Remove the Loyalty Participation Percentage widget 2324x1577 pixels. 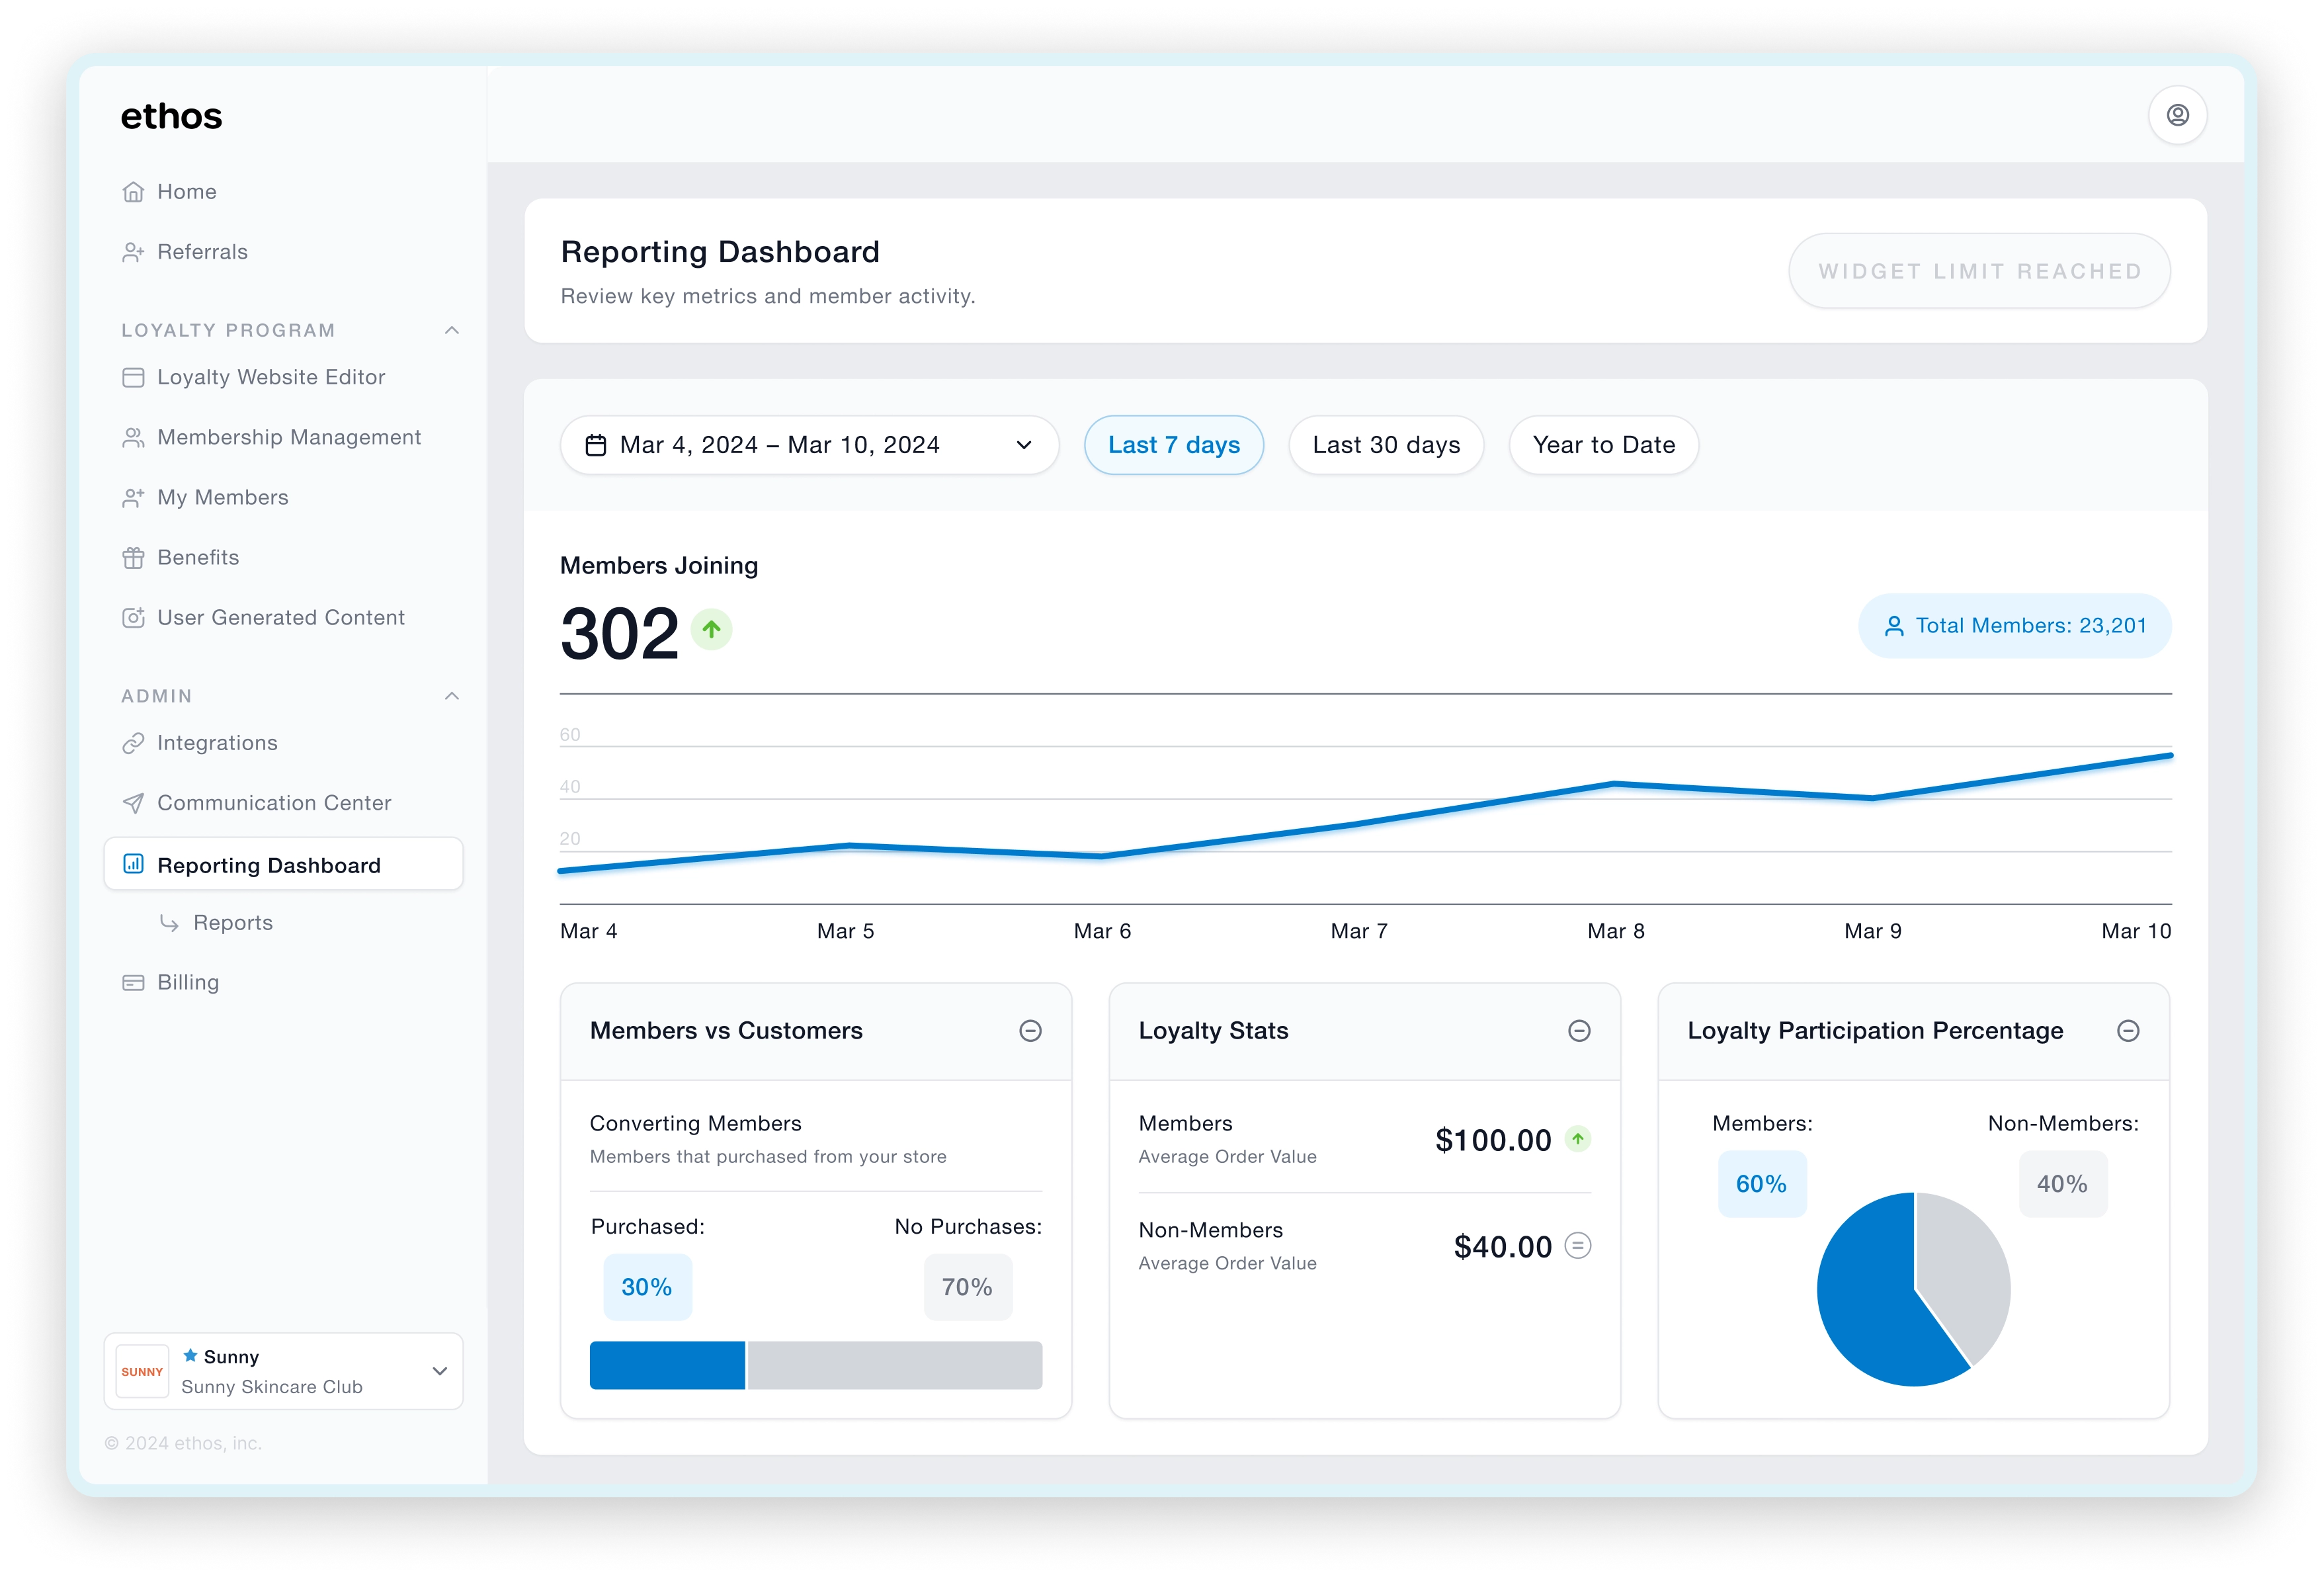click(2128, 1031)
